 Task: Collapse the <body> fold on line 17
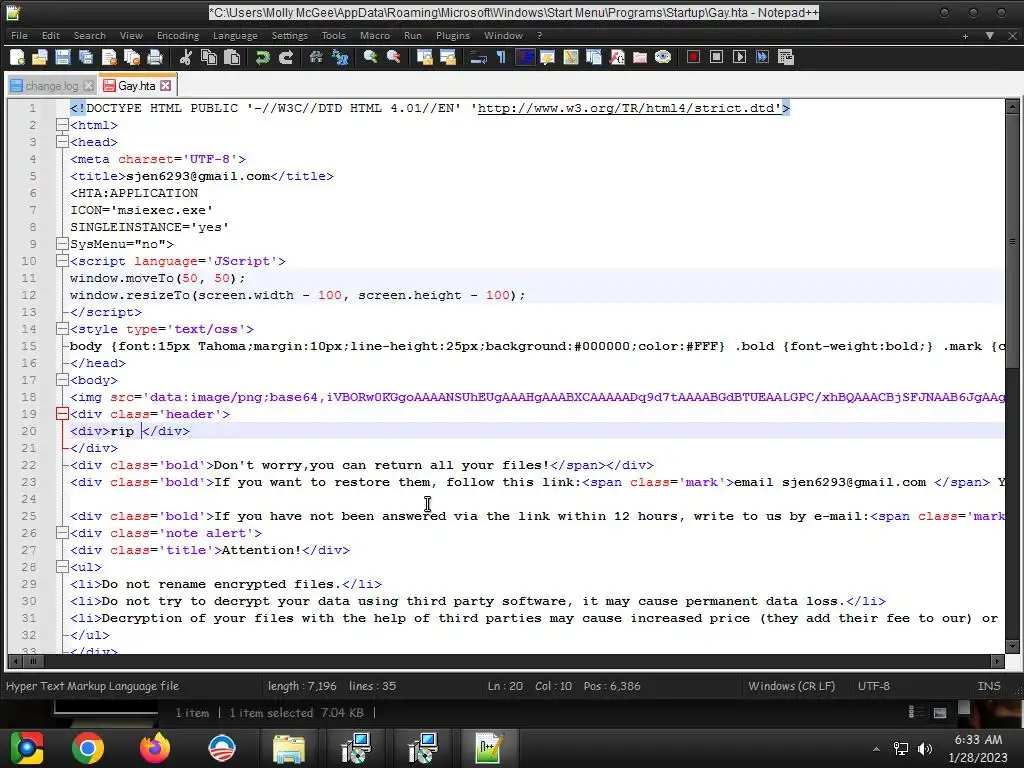pos(62,379)
